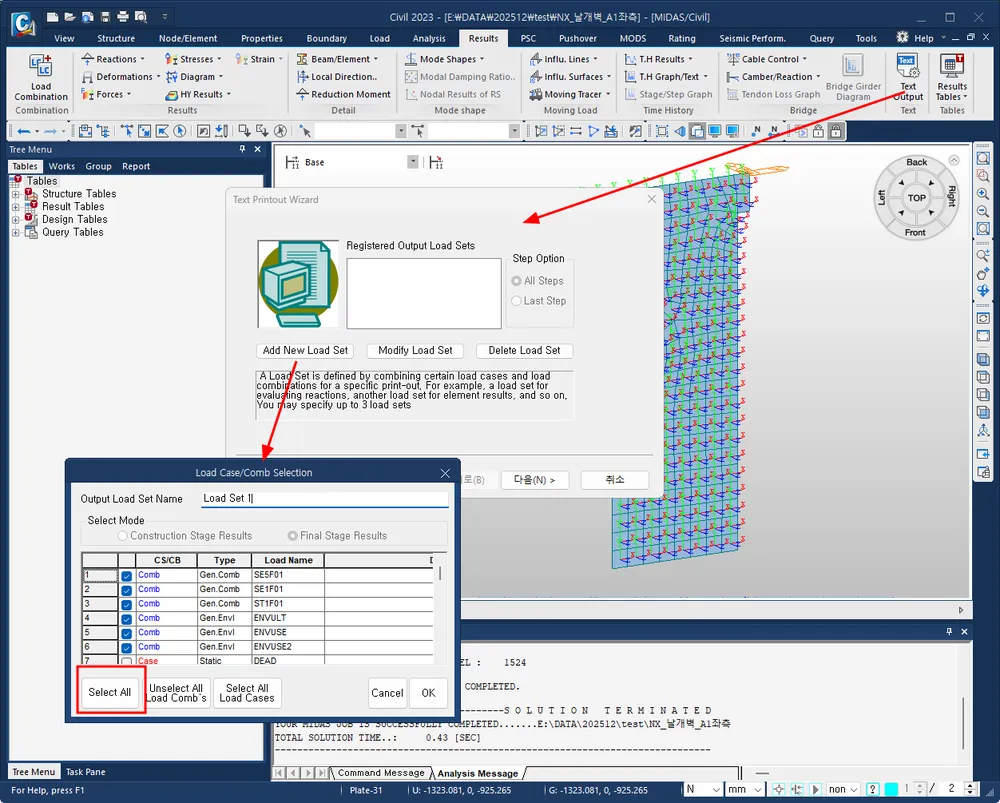Viewport: 1000px width, 803px height.
Task: Switch to the Boundary ribbon tab
Action: pos(327,38)
